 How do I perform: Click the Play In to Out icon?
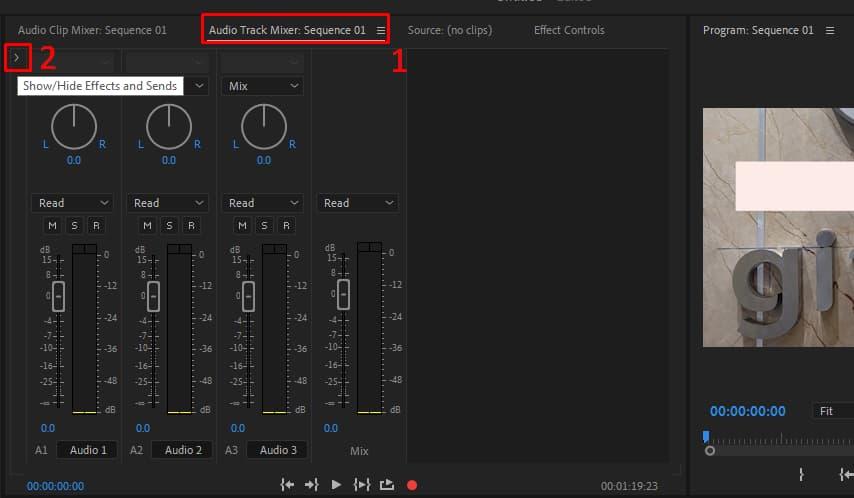(361, 485)
